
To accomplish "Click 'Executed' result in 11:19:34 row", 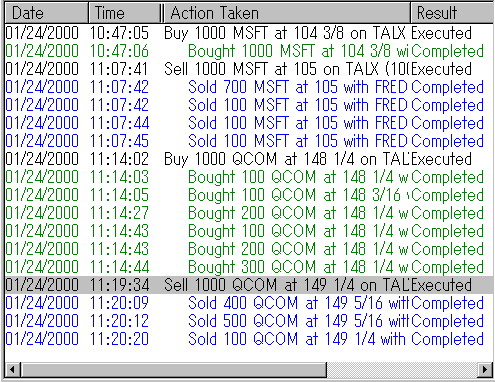I will (441, 285).
